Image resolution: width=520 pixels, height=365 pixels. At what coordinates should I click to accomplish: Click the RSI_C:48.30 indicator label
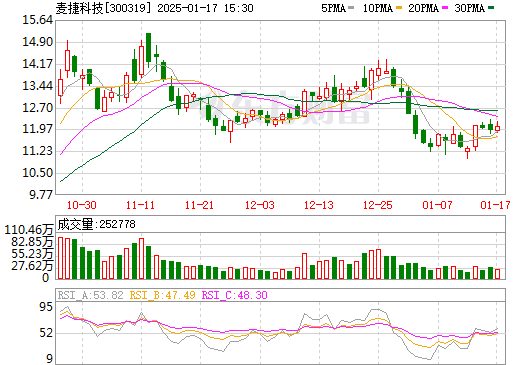tap(235, 295)
